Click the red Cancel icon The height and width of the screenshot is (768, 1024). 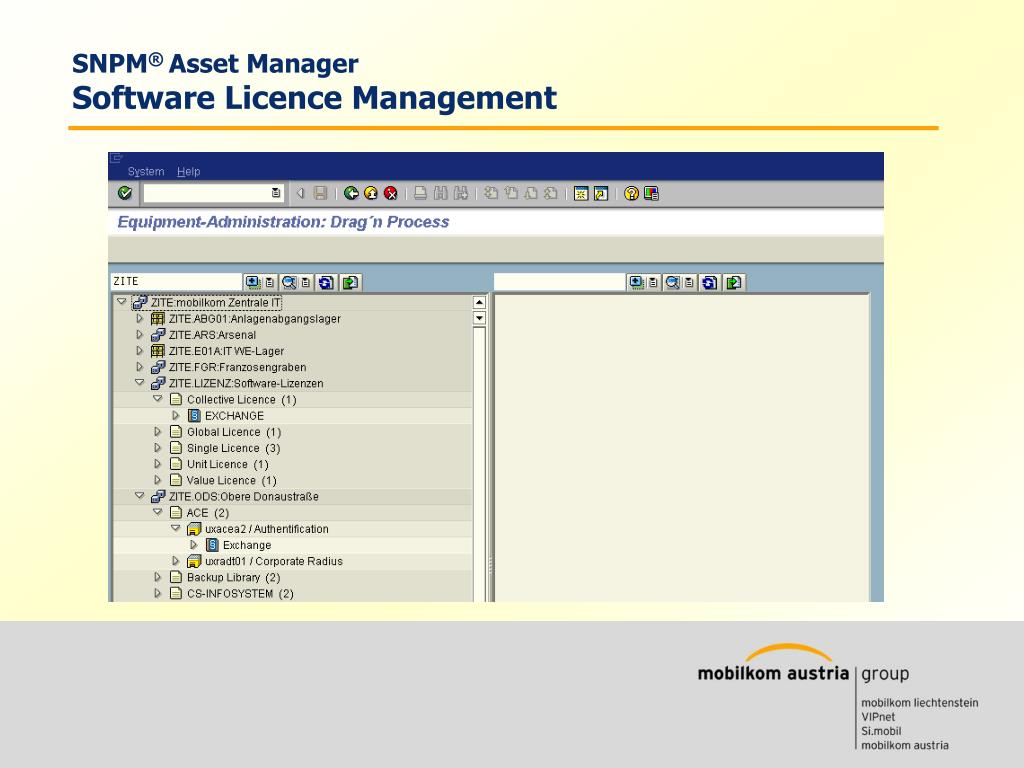(x=391, y=193)
